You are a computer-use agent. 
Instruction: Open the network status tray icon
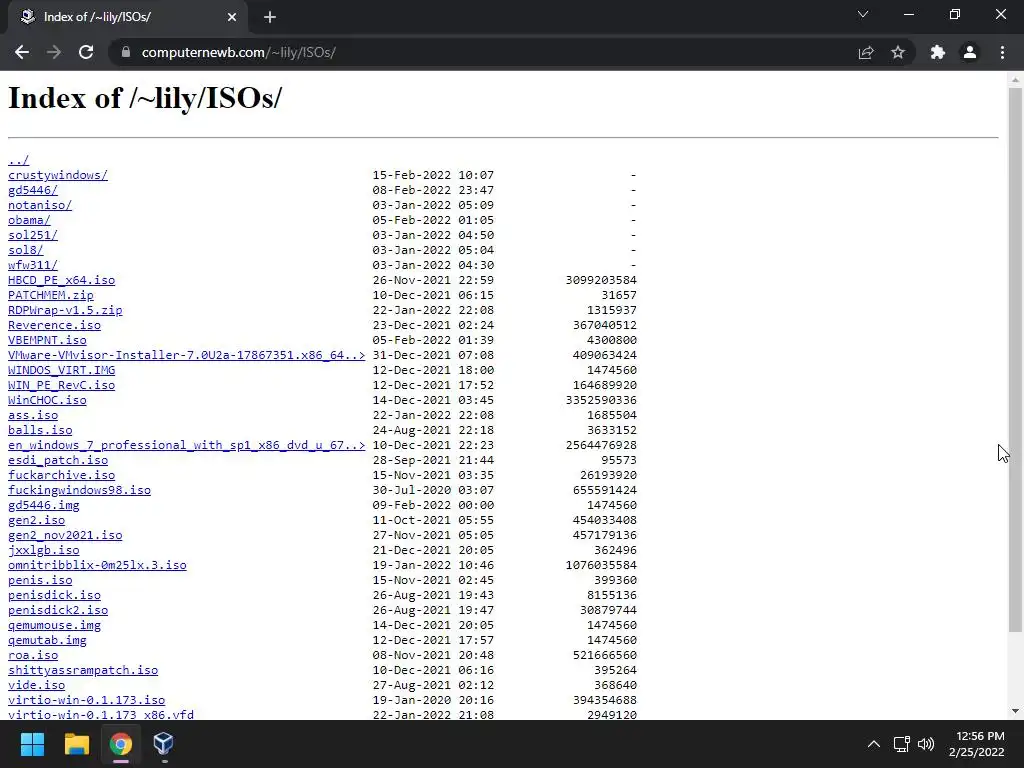coord(901,744)
